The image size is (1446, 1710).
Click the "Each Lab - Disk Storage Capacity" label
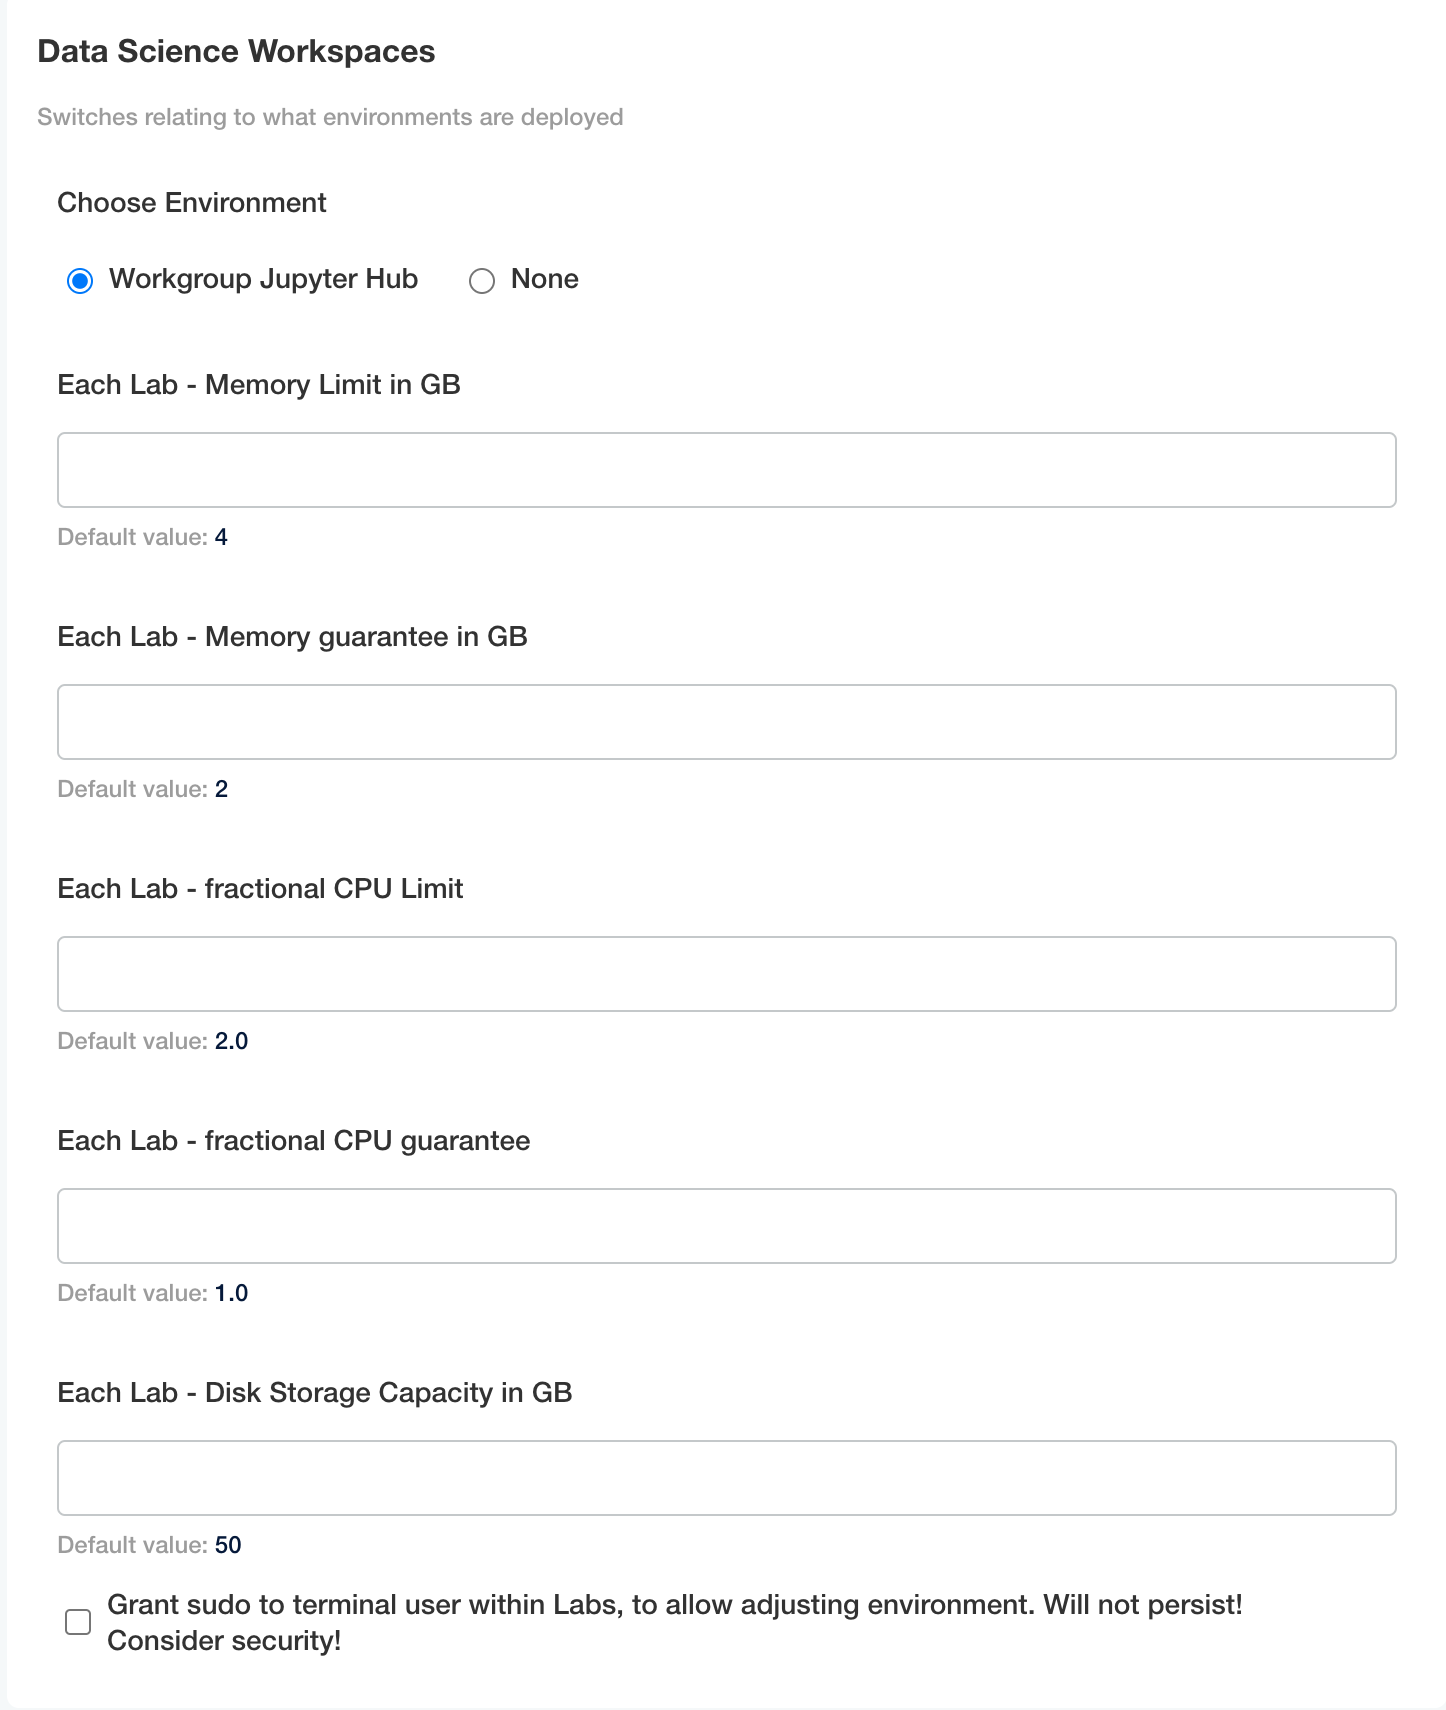click(314, 1392)
